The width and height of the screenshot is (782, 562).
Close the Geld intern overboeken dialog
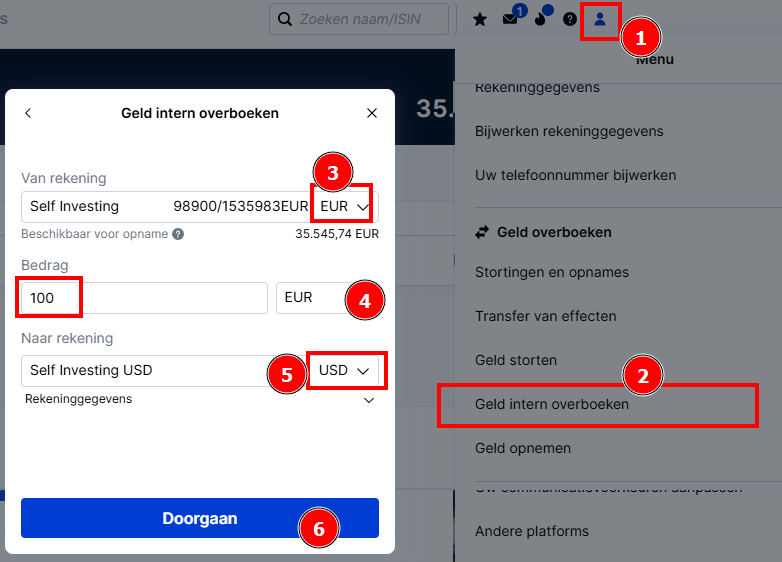[x=372, y=113]
